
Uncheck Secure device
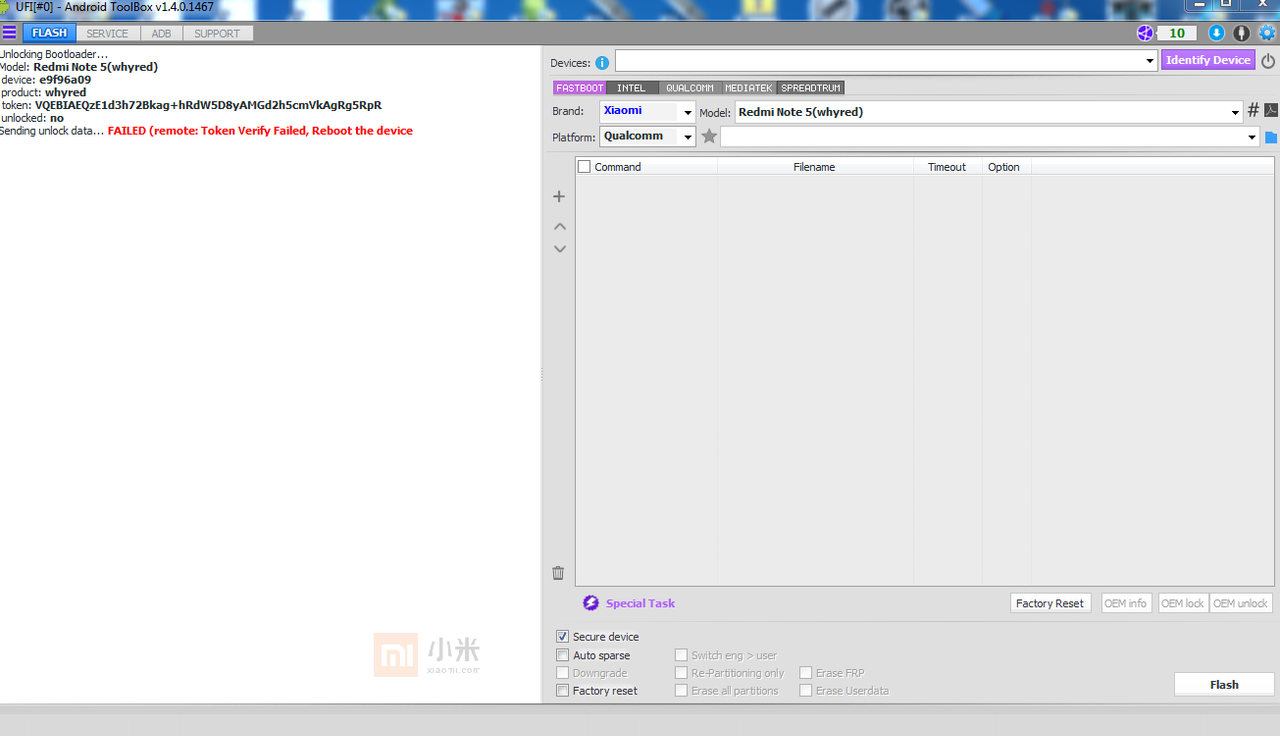pyautogui.click(x=563, y=636)
